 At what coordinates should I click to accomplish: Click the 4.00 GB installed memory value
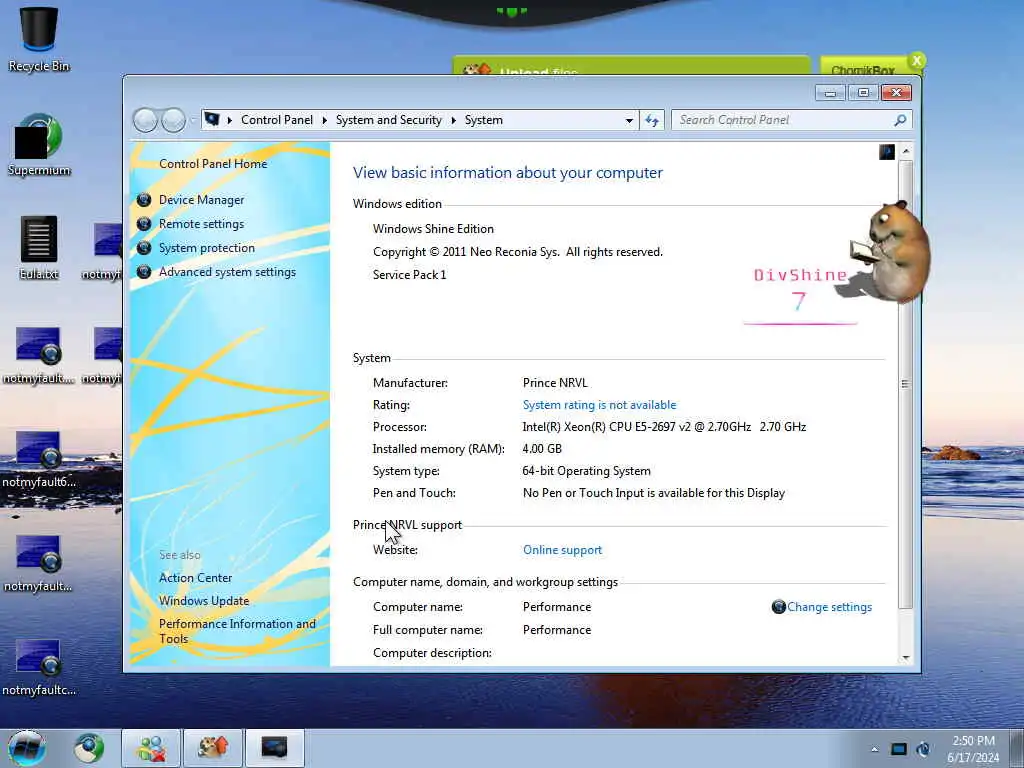(542, 449)
